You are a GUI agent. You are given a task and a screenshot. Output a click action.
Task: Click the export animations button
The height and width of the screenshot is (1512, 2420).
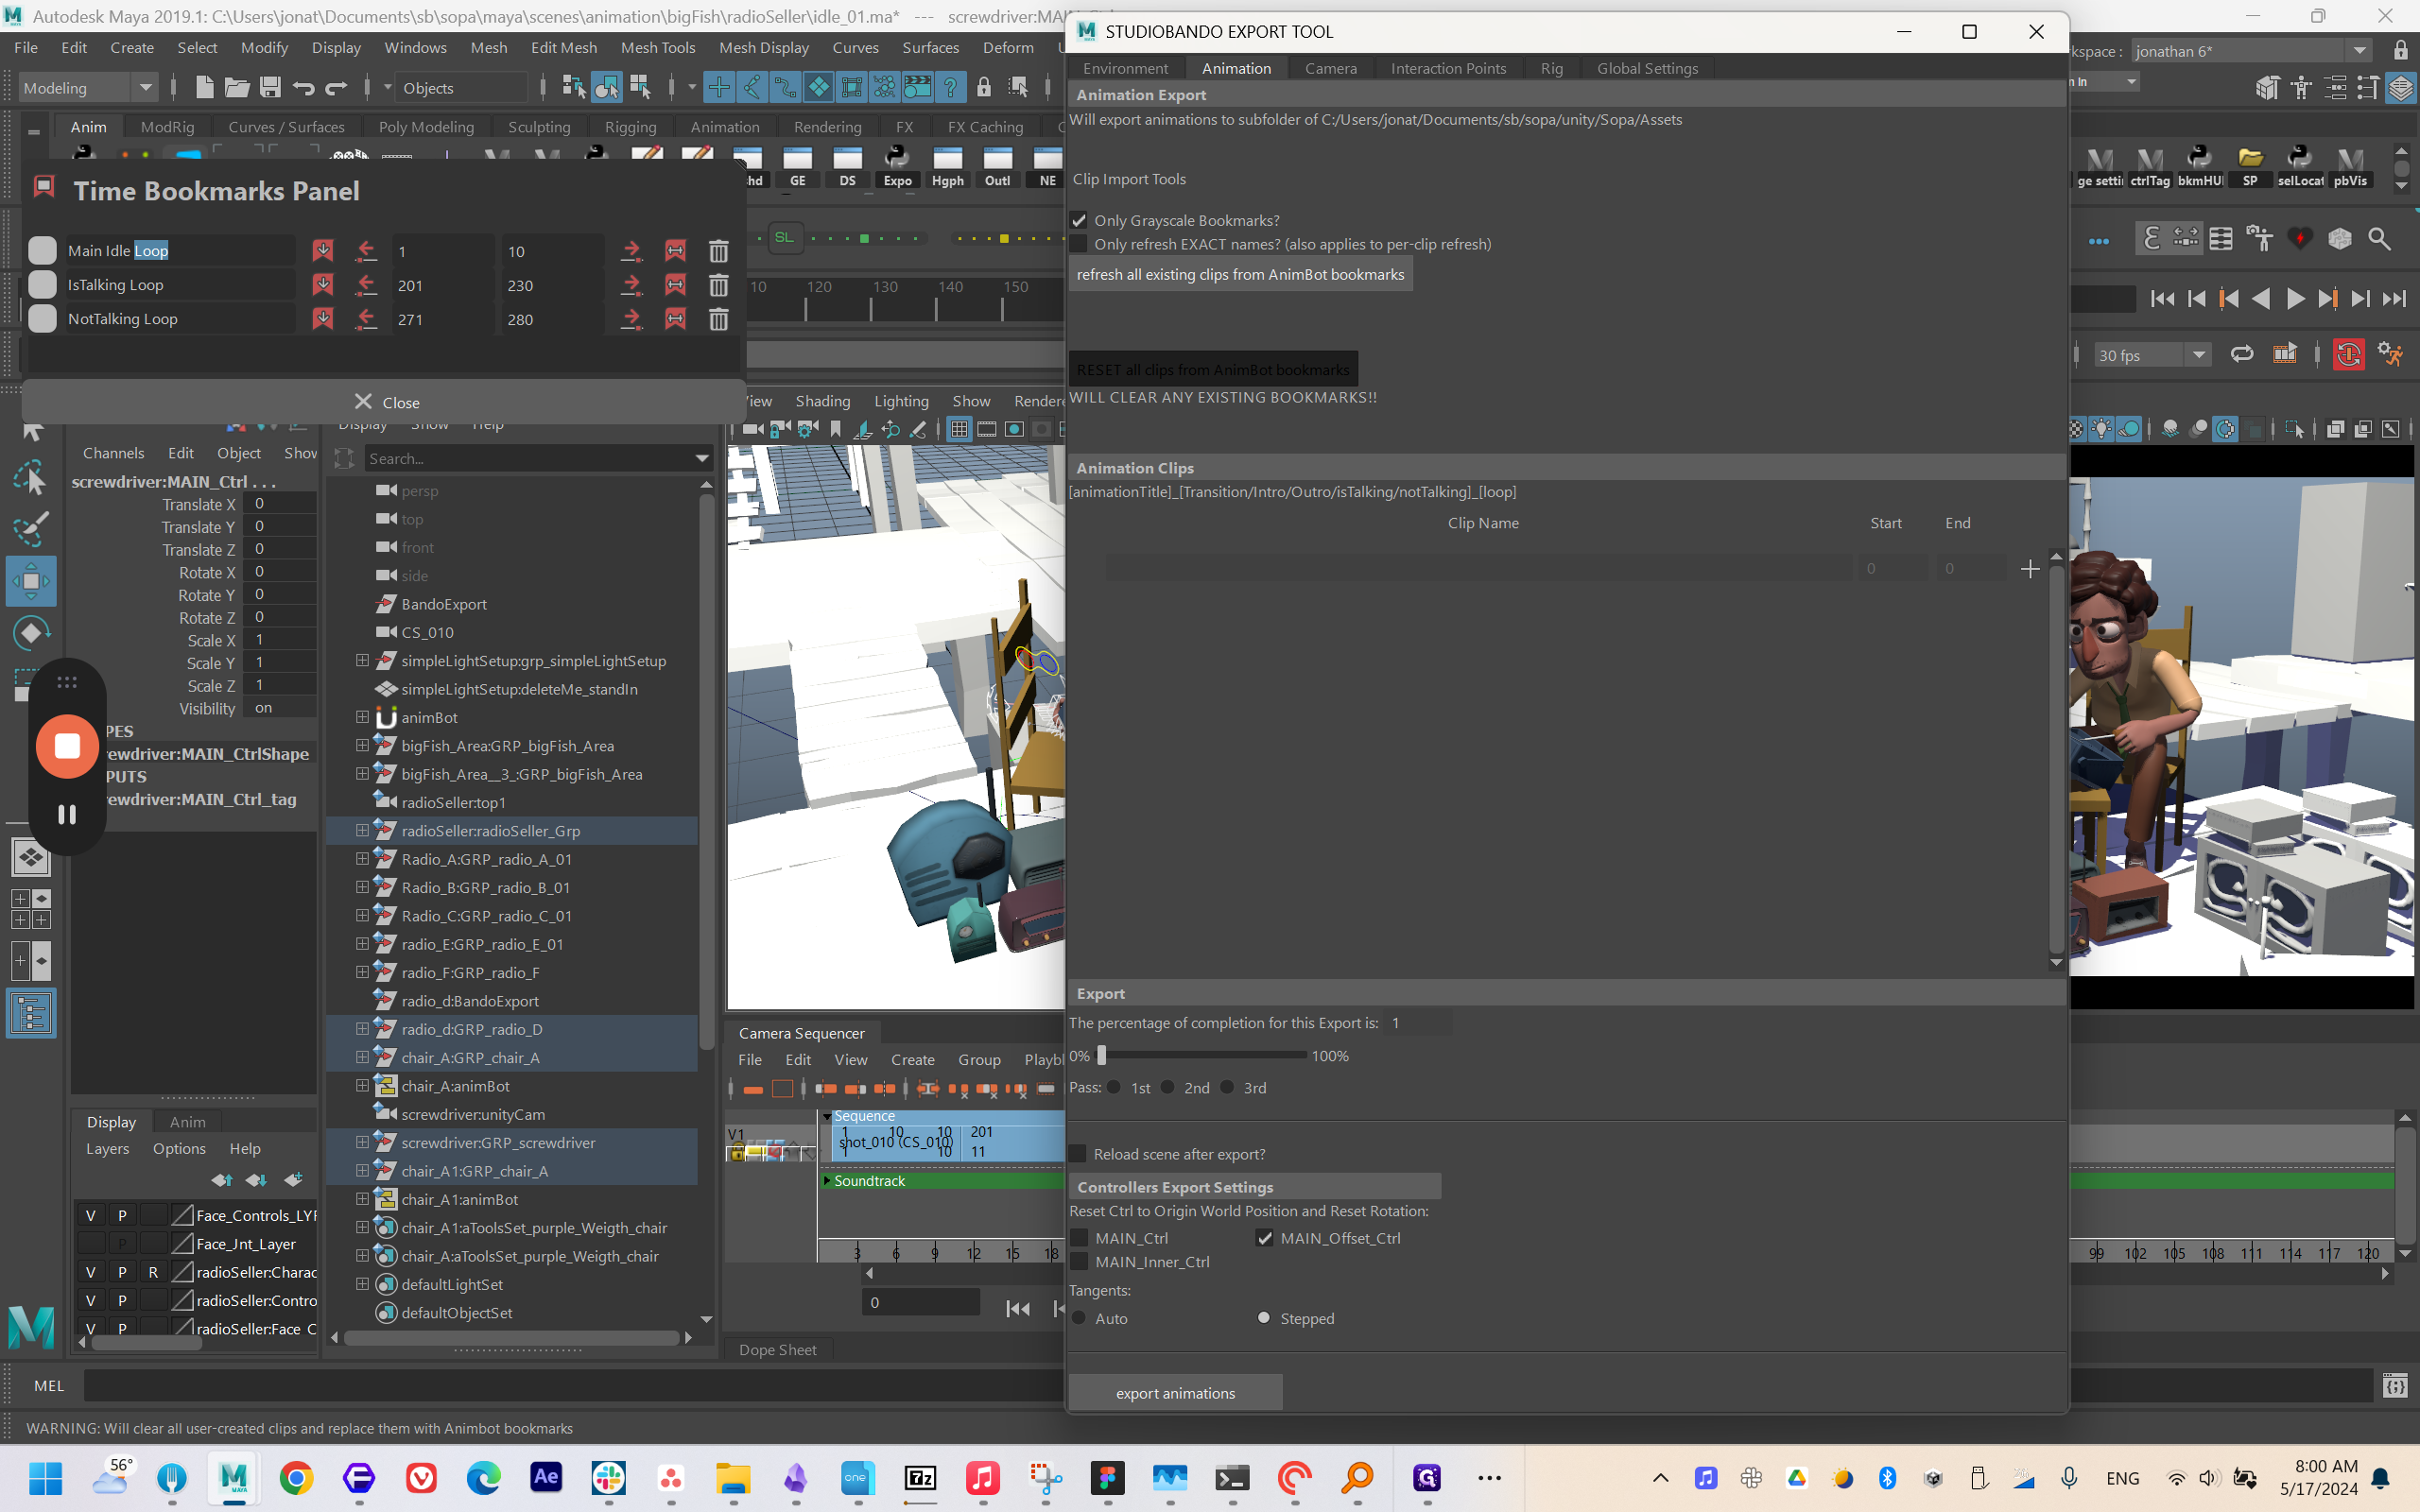tap(1175, 1393)
